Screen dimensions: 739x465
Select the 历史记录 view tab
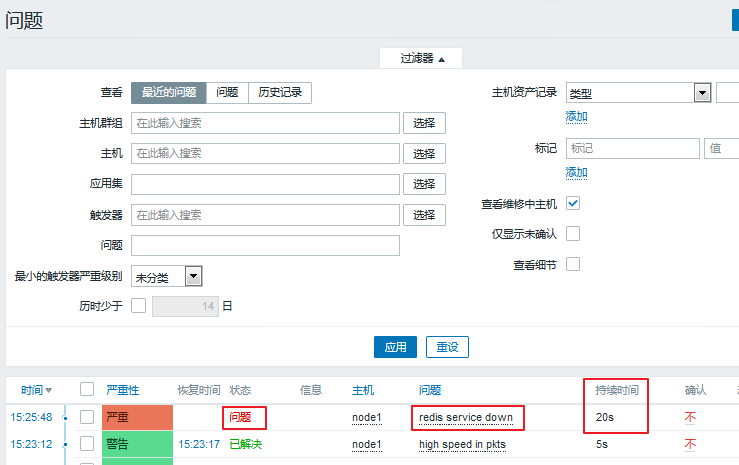(x=279, y=93)
